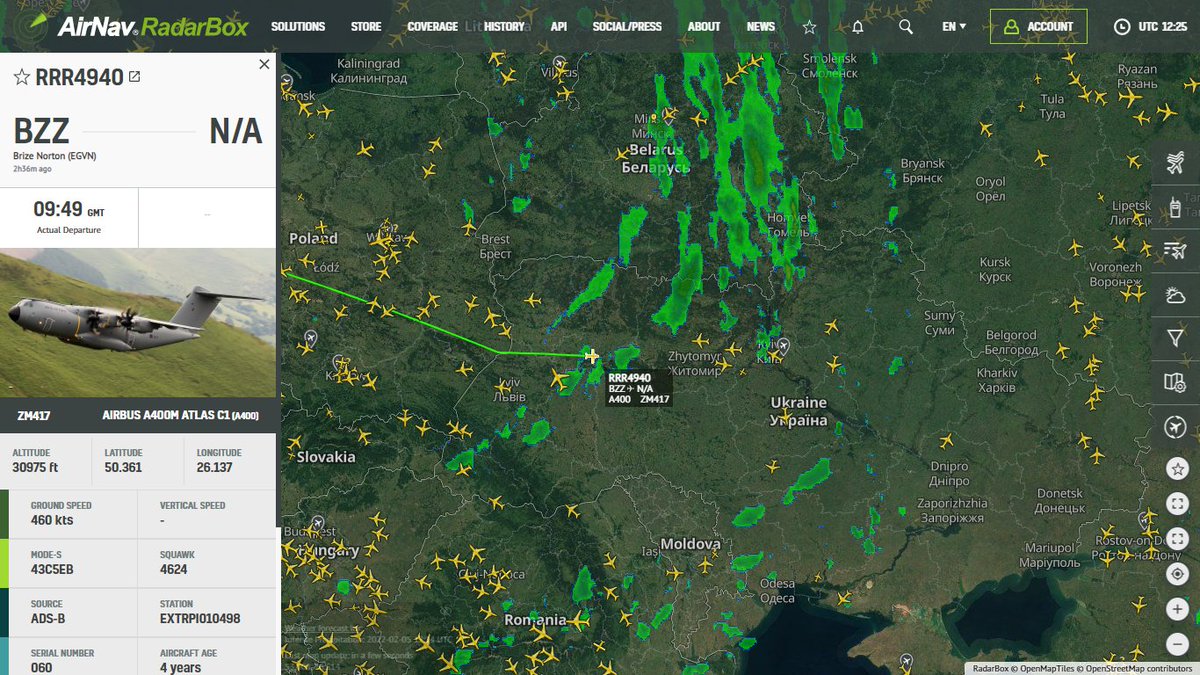Click the squawk value 4624
1200x675 pixels.
point(174,570)
